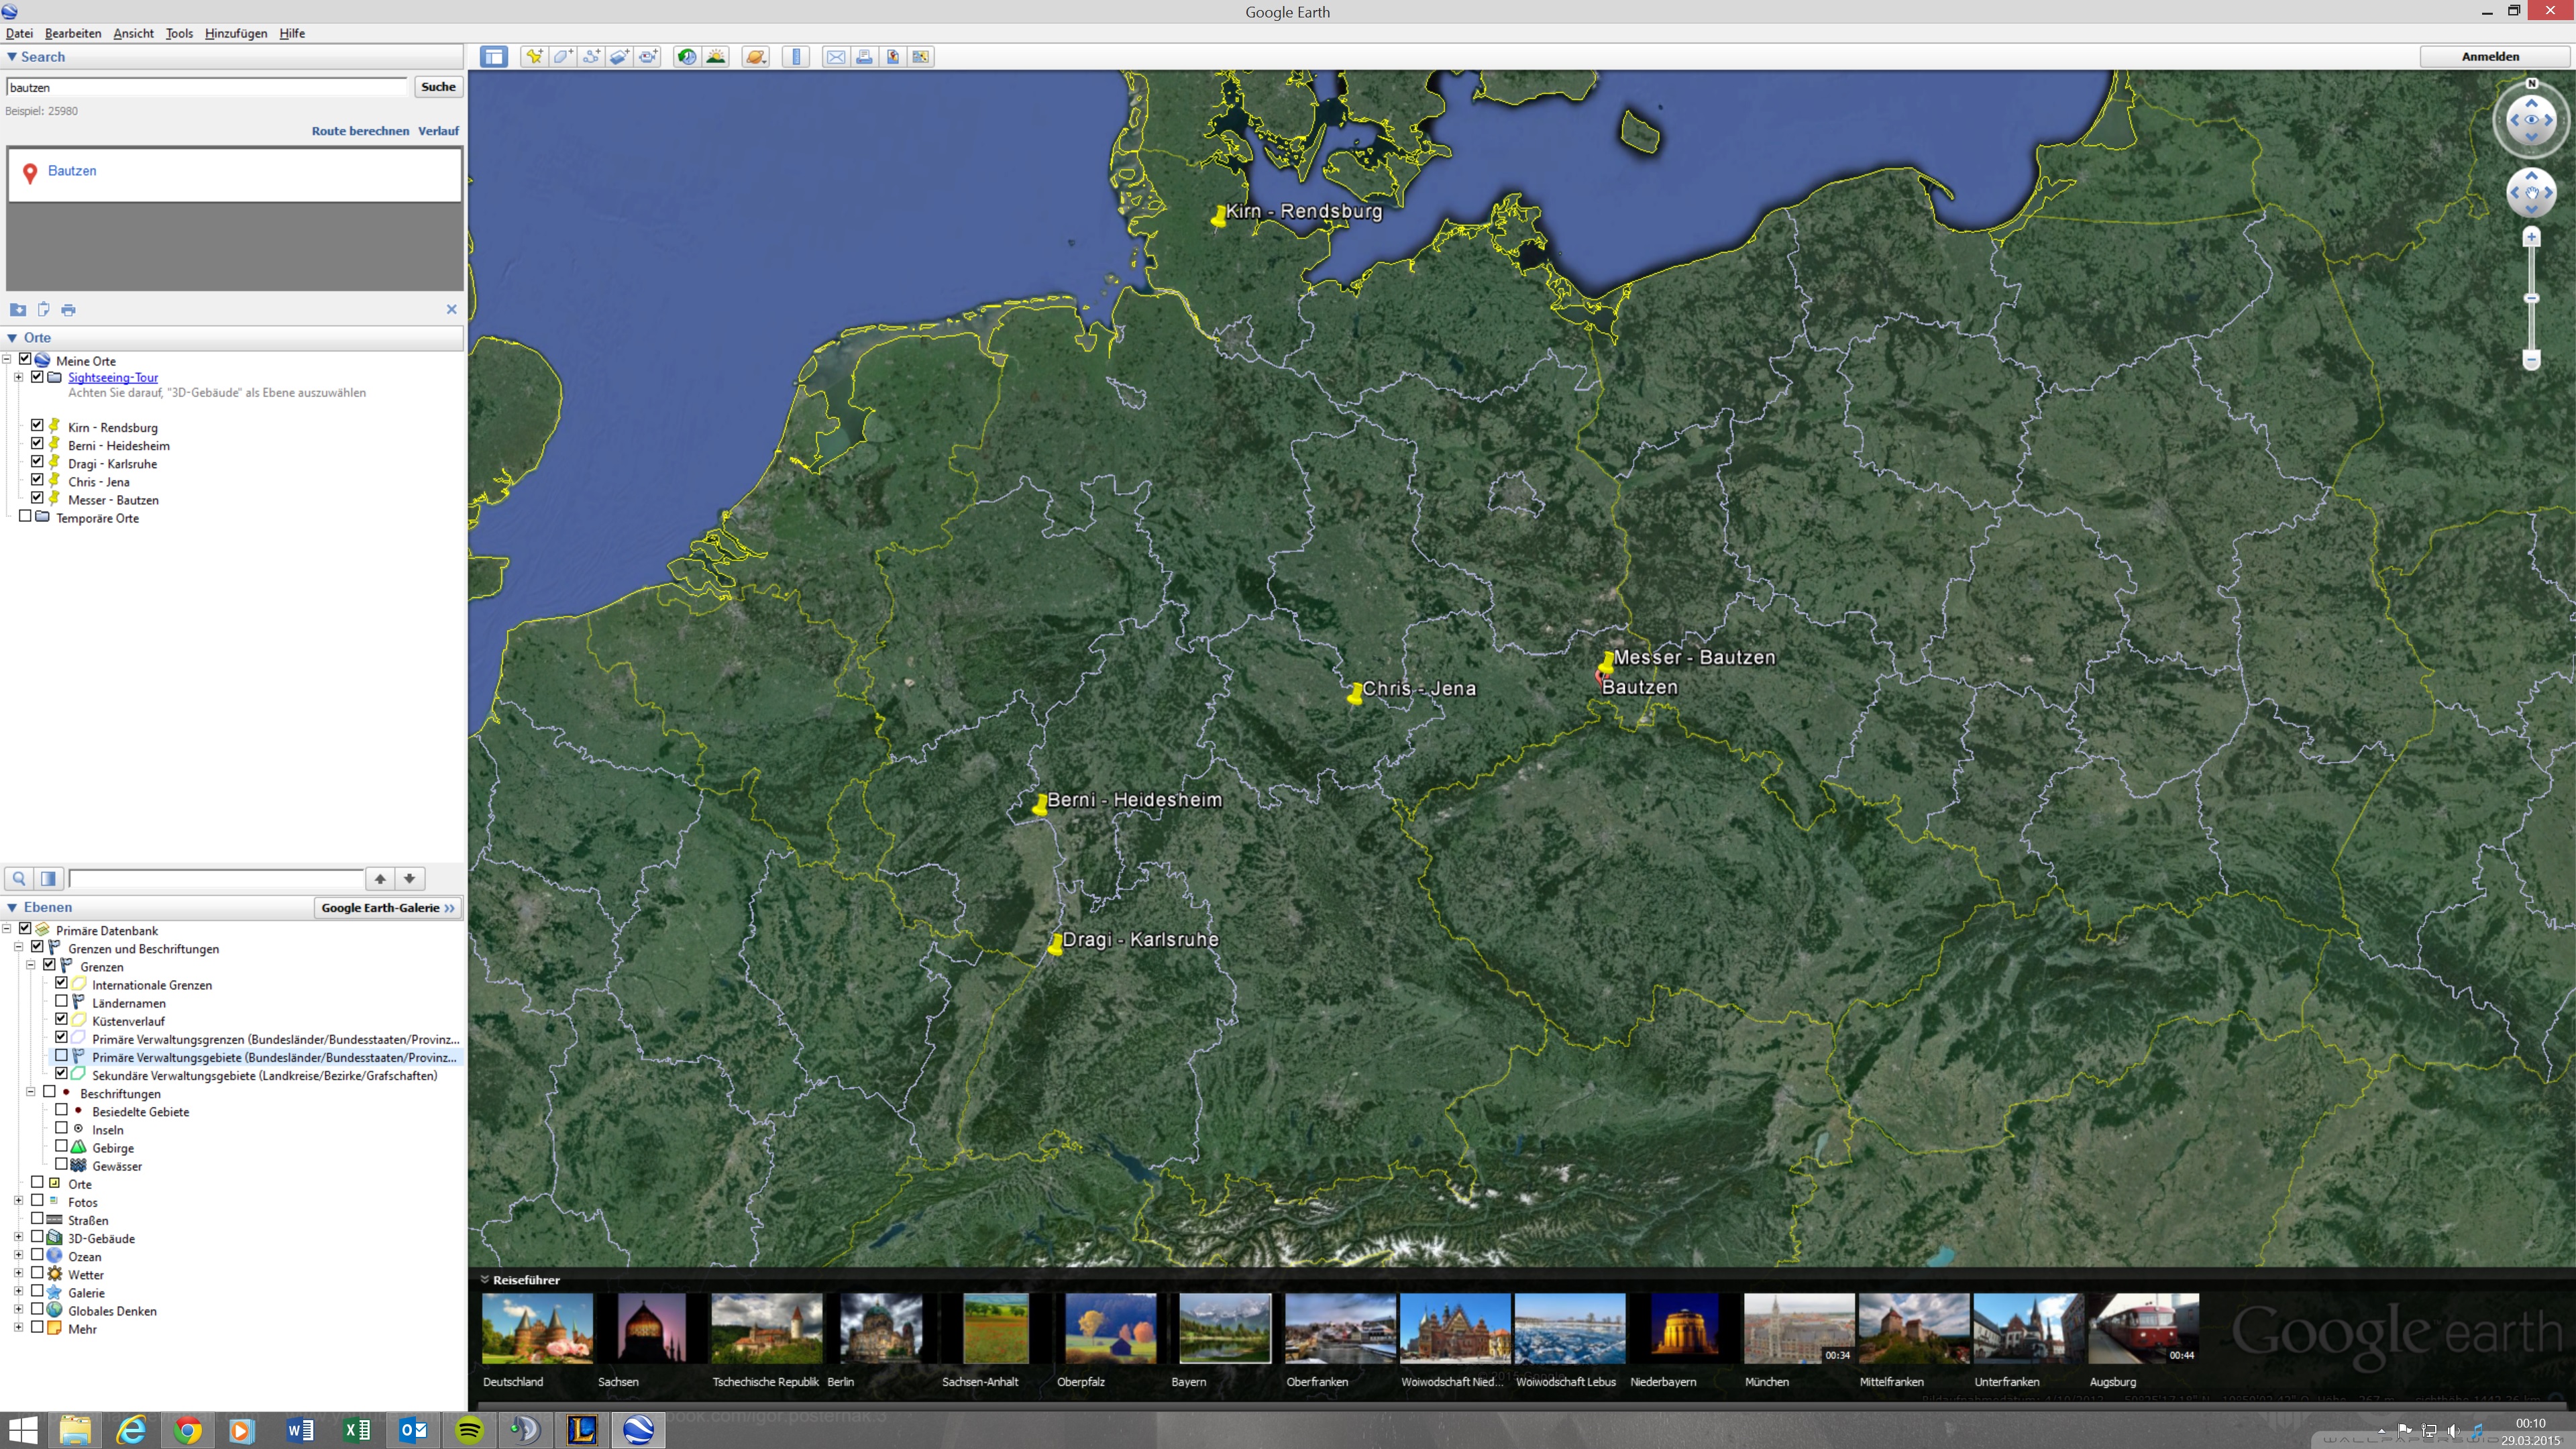The height and width of the screenshot is (1449, 2576).
Task: Open the Sightseeing-Tour link
Action: click(113, 377)
